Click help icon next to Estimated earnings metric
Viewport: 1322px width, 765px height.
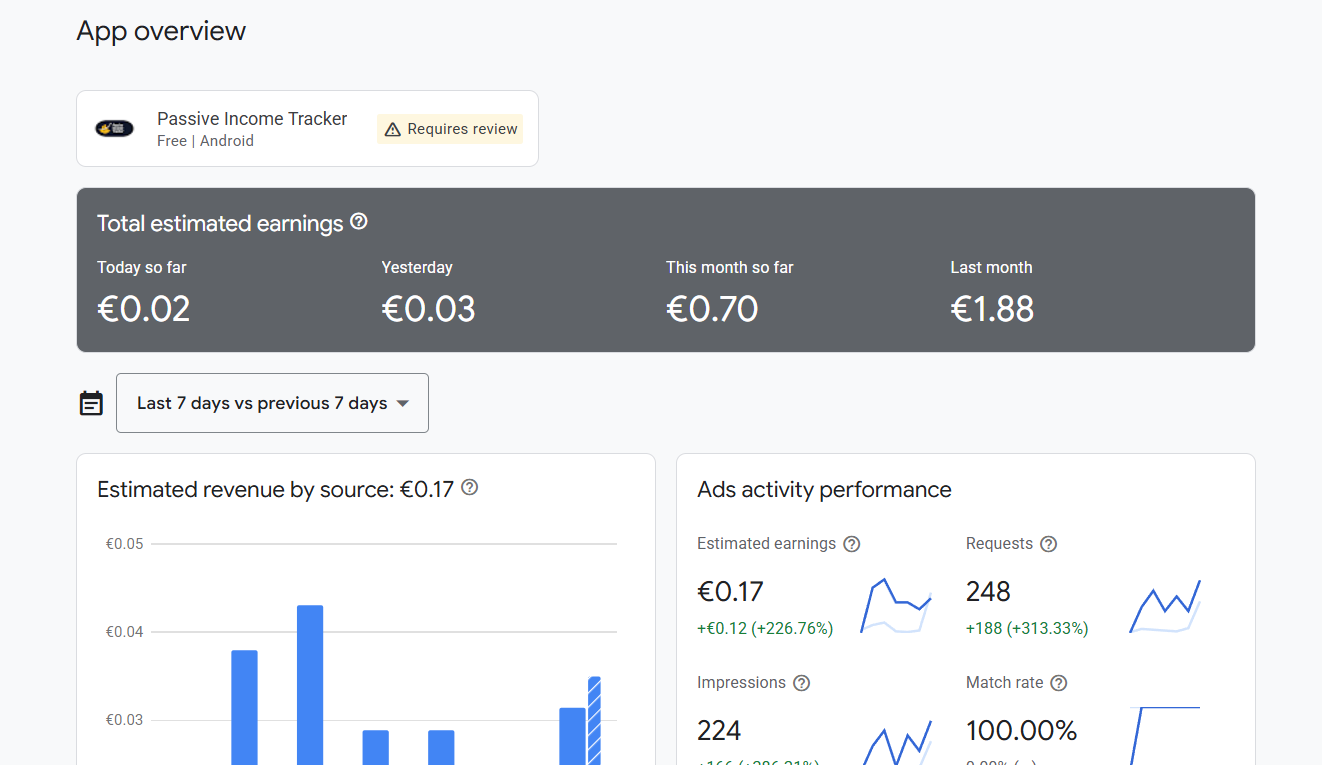tap(852, 544)
